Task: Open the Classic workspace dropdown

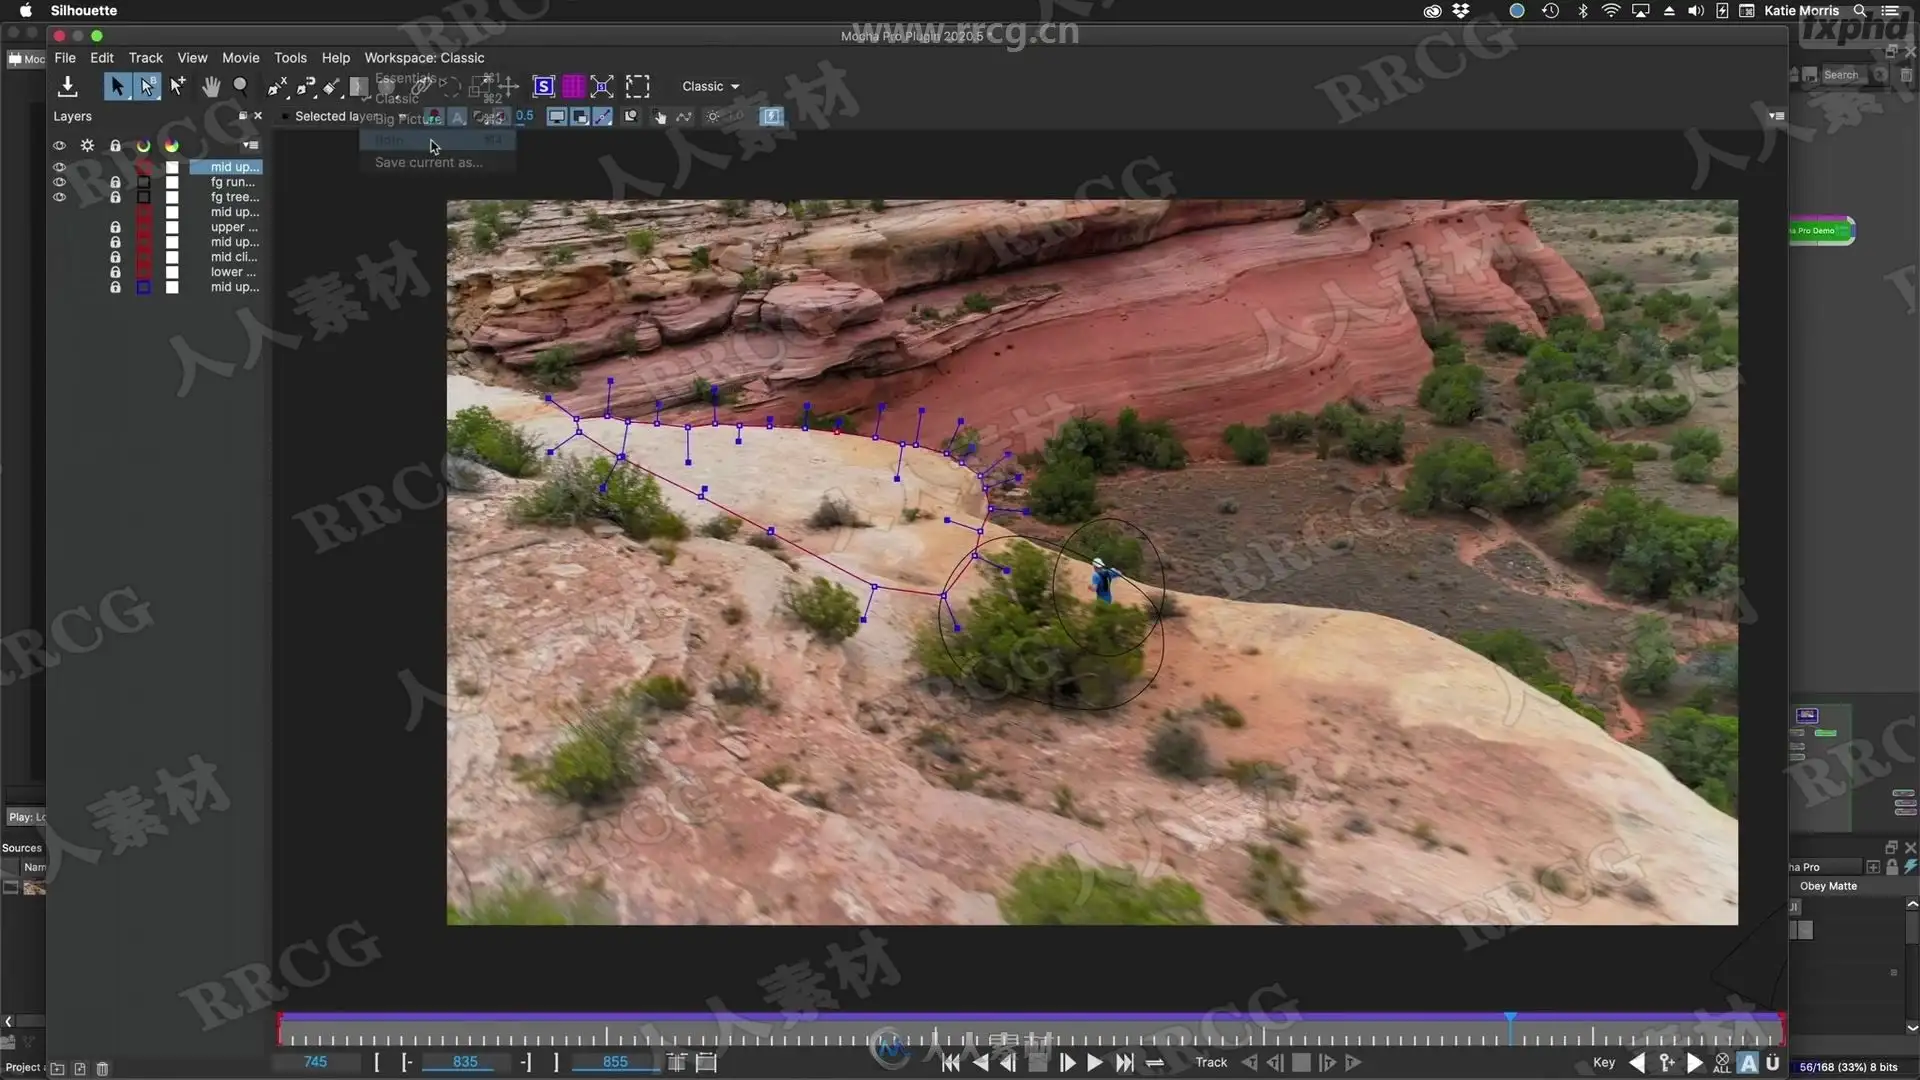Action: [710, 87]
